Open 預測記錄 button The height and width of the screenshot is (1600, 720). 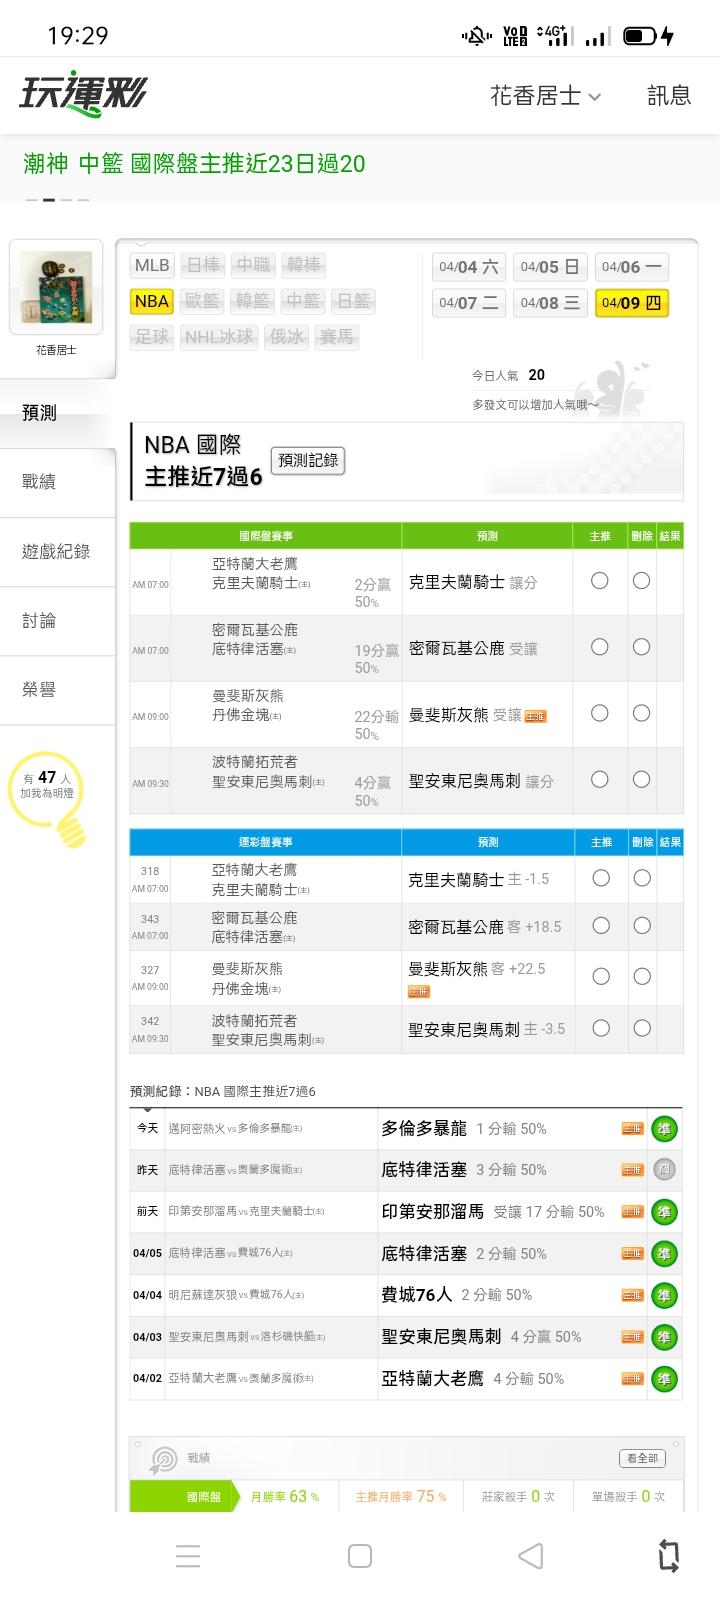pos(308,460)
